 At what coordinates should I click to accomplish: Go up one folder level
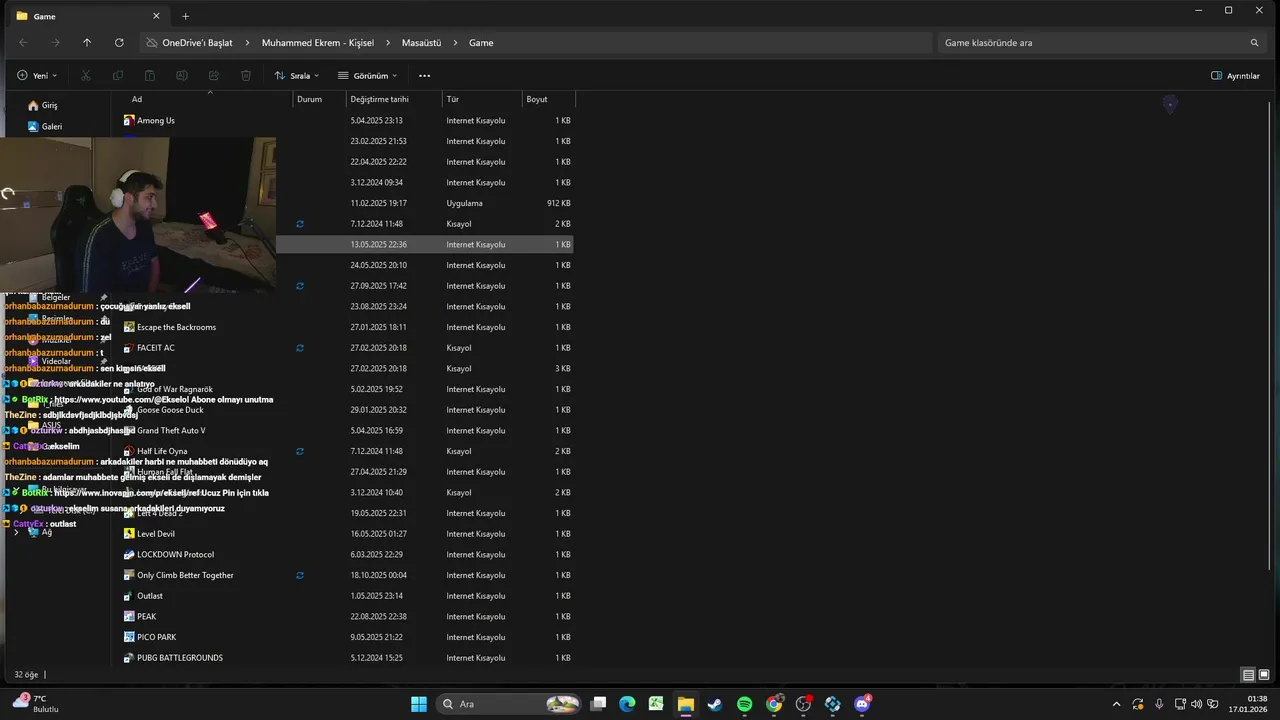[x=87, y=43]
